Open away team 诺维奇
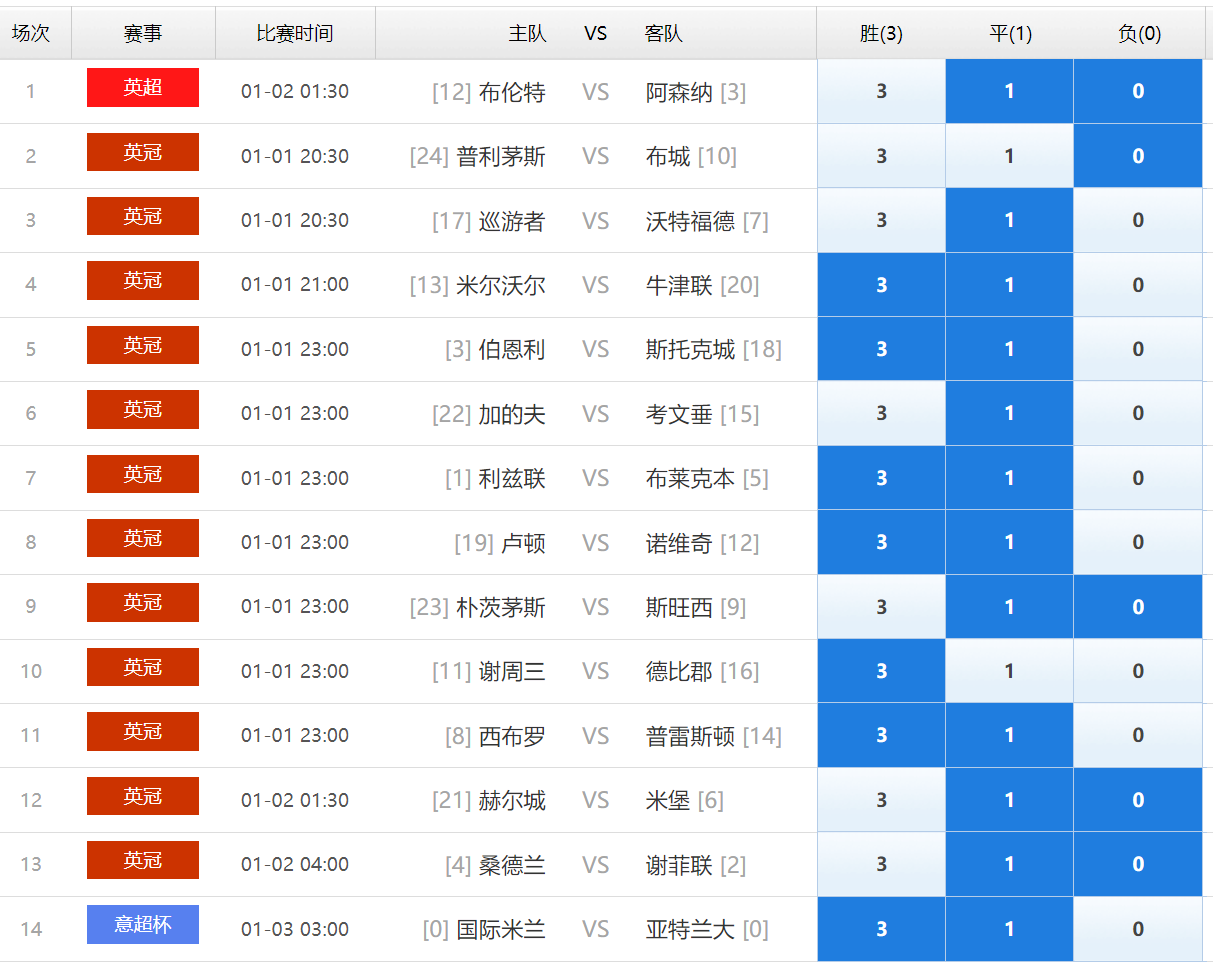The image size is (1213, 971). point(679,543)
